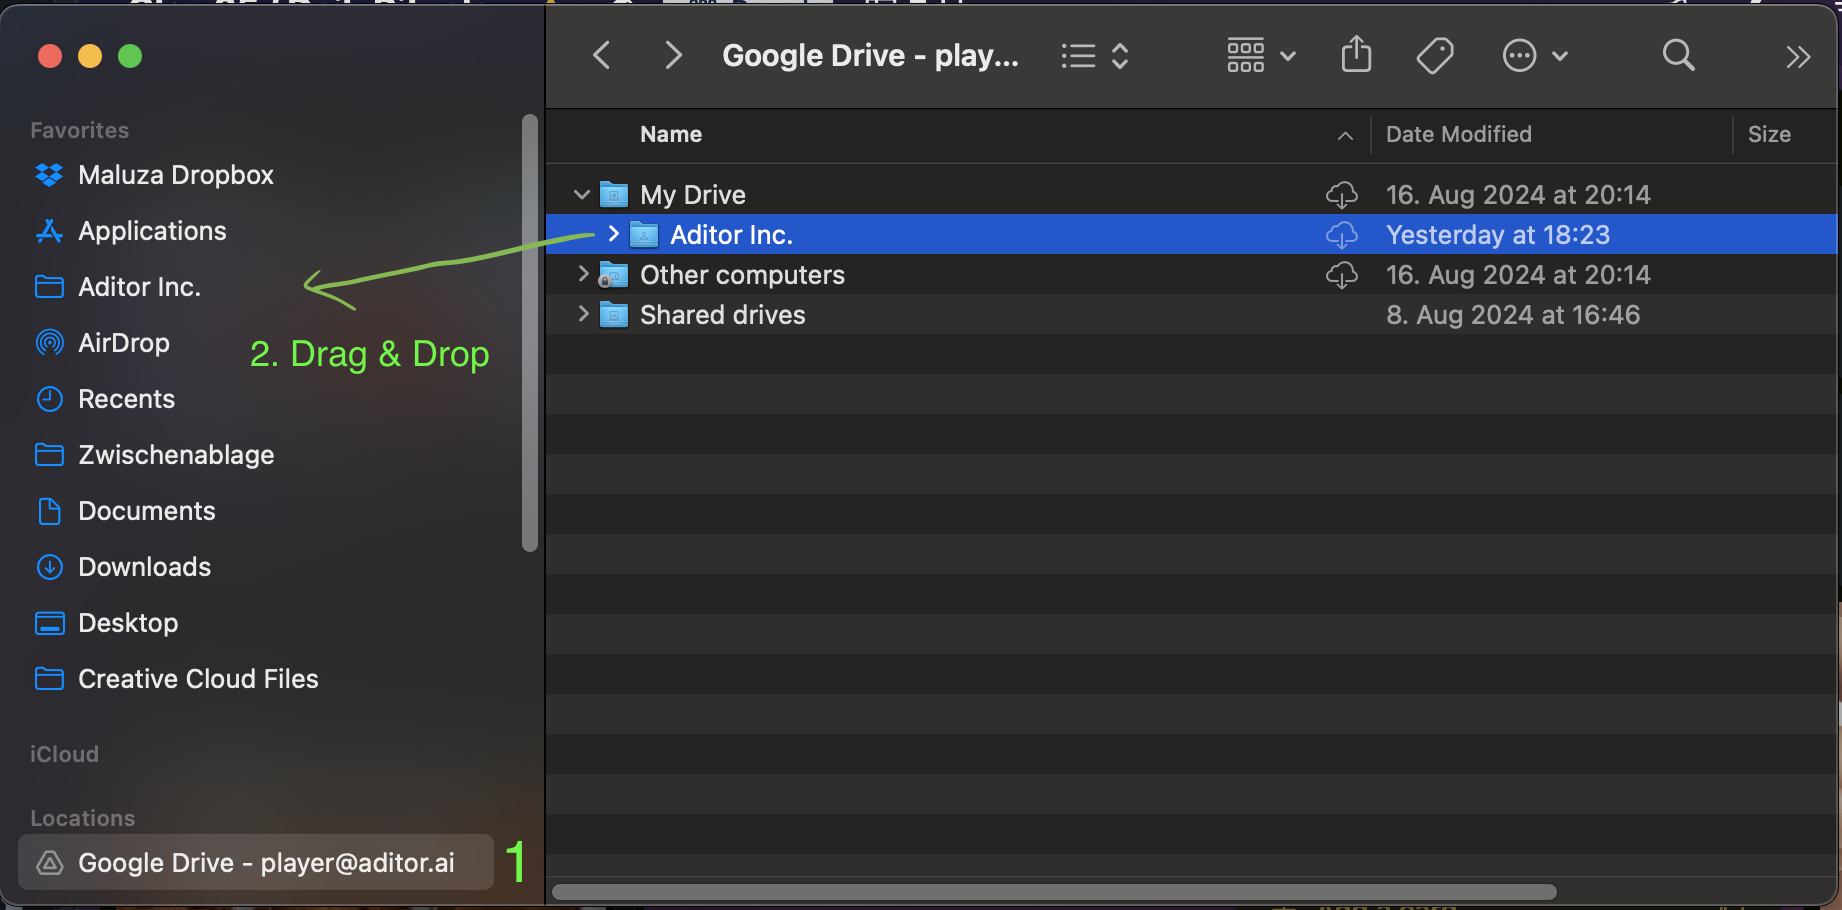Viewport: 1842px width, 910px height.
Task: Go back with the left arrow button
Action: (601, 55)
